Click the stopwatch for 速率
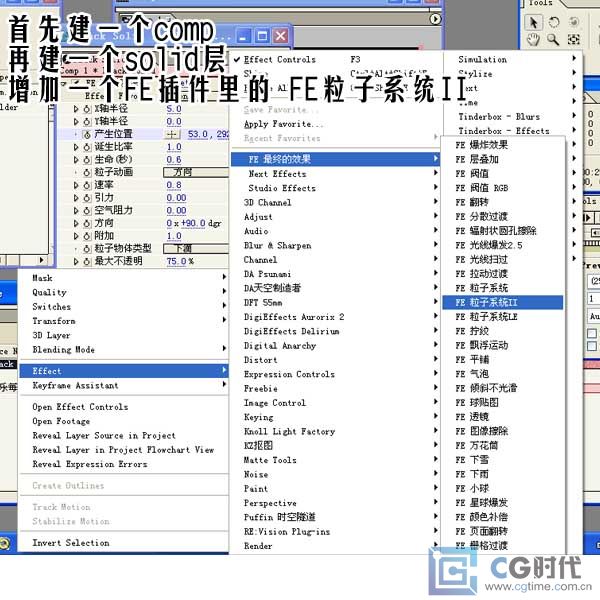 (x=87, y=185)
